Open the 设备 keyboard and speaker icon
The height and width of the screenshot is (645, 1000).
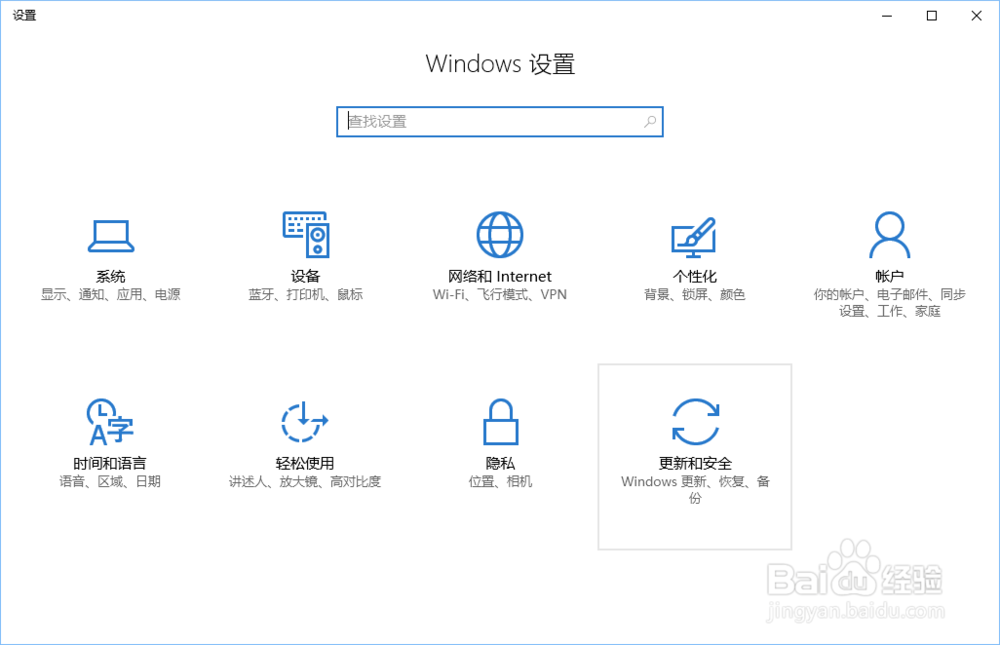[306, 235]
